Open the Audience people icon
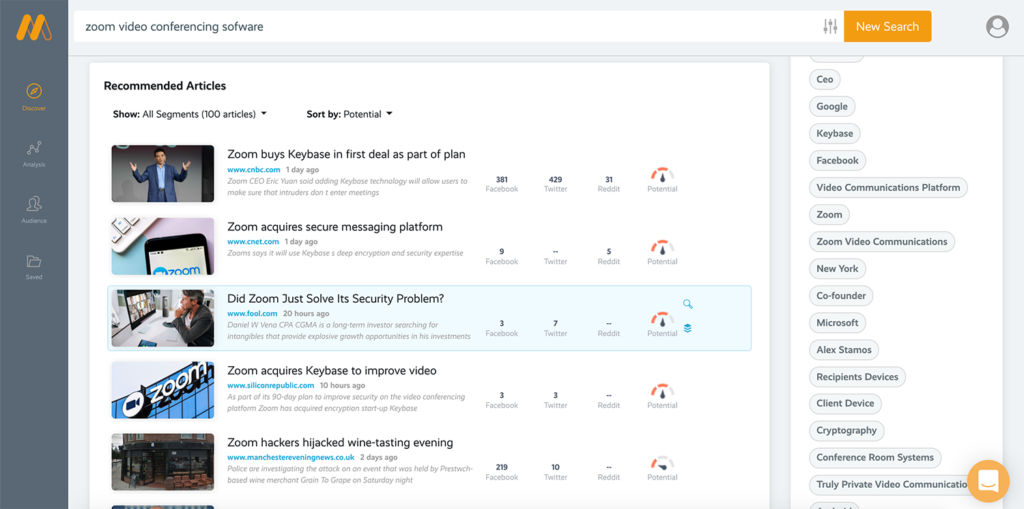 (34, 204)
